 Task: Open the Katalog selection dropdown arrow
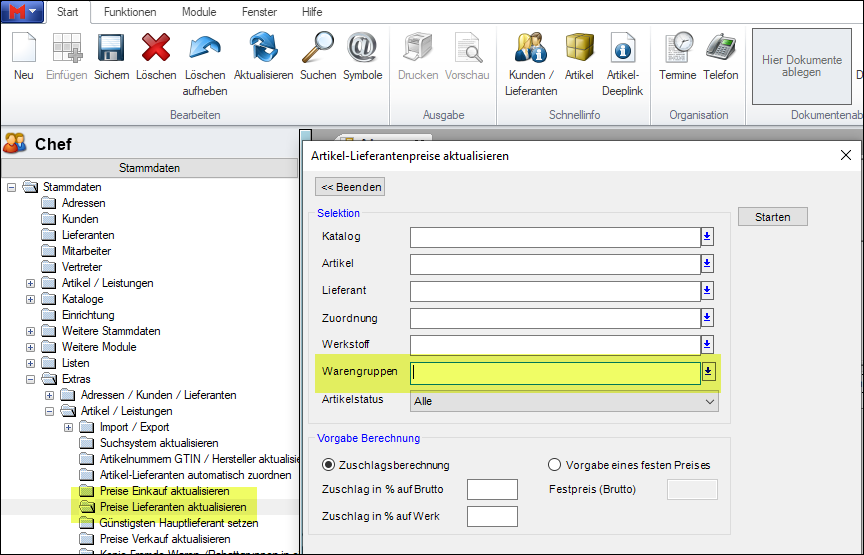pos(707,237)
